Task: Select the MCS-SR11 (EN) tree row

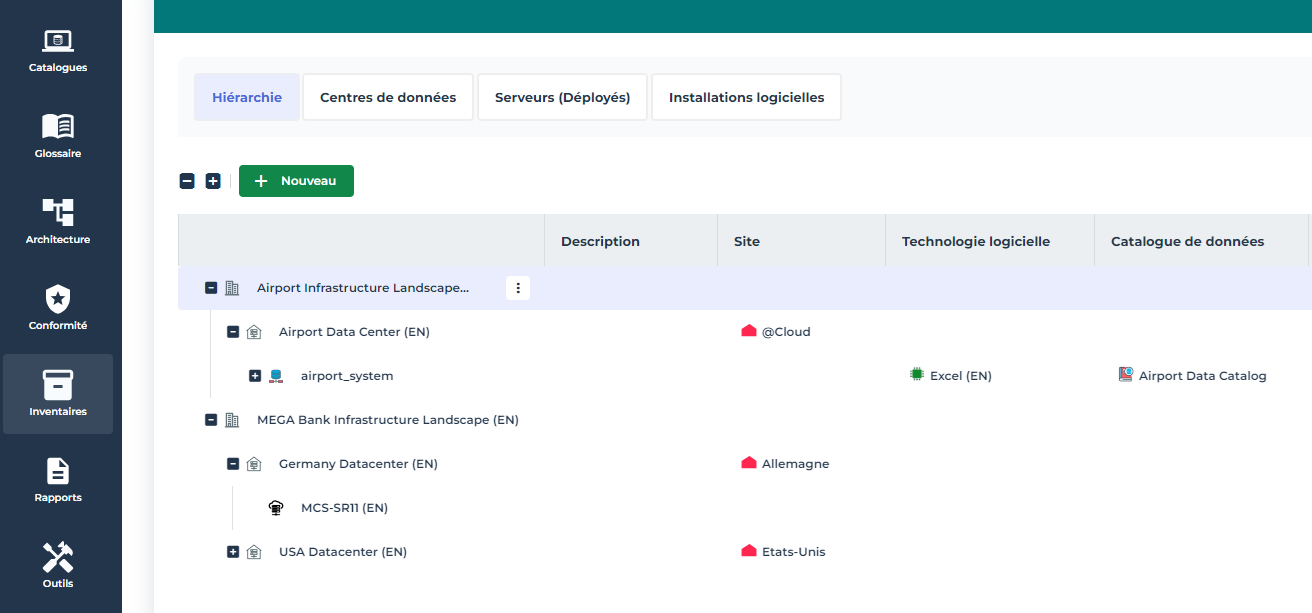Action: click(344, 508)
